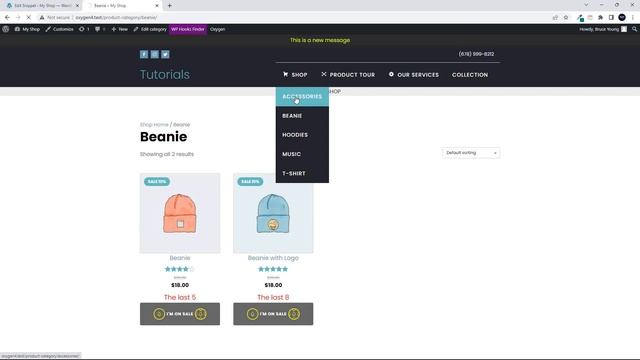640x360 pixels.
Task: Open the Product Tour menu item
Action: [348, 75]
